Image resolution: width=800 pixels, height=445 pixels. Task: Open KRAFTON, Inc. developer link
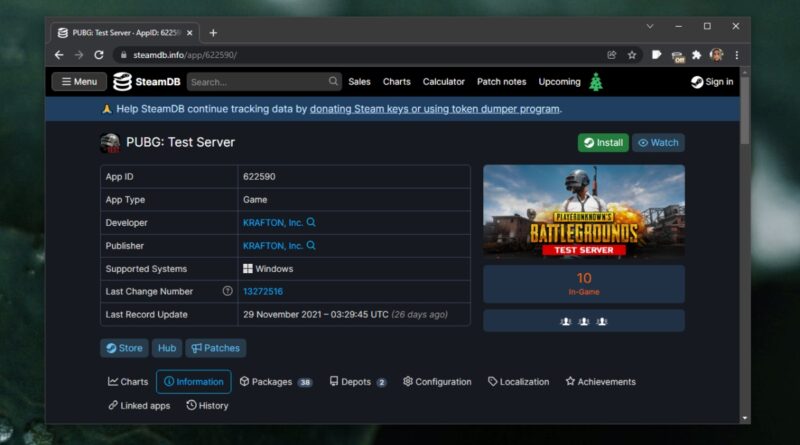point(272,222)
